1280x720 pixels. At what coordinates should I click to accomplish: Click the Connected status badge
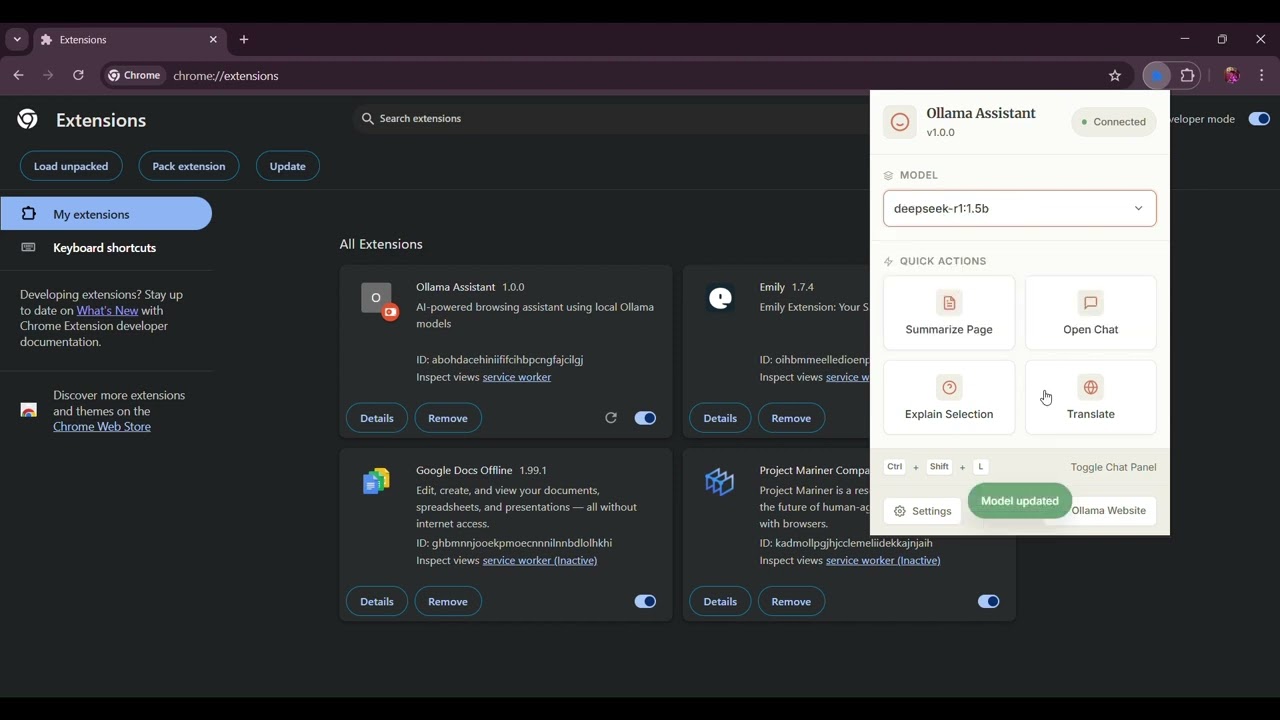tap(1114, 122)
